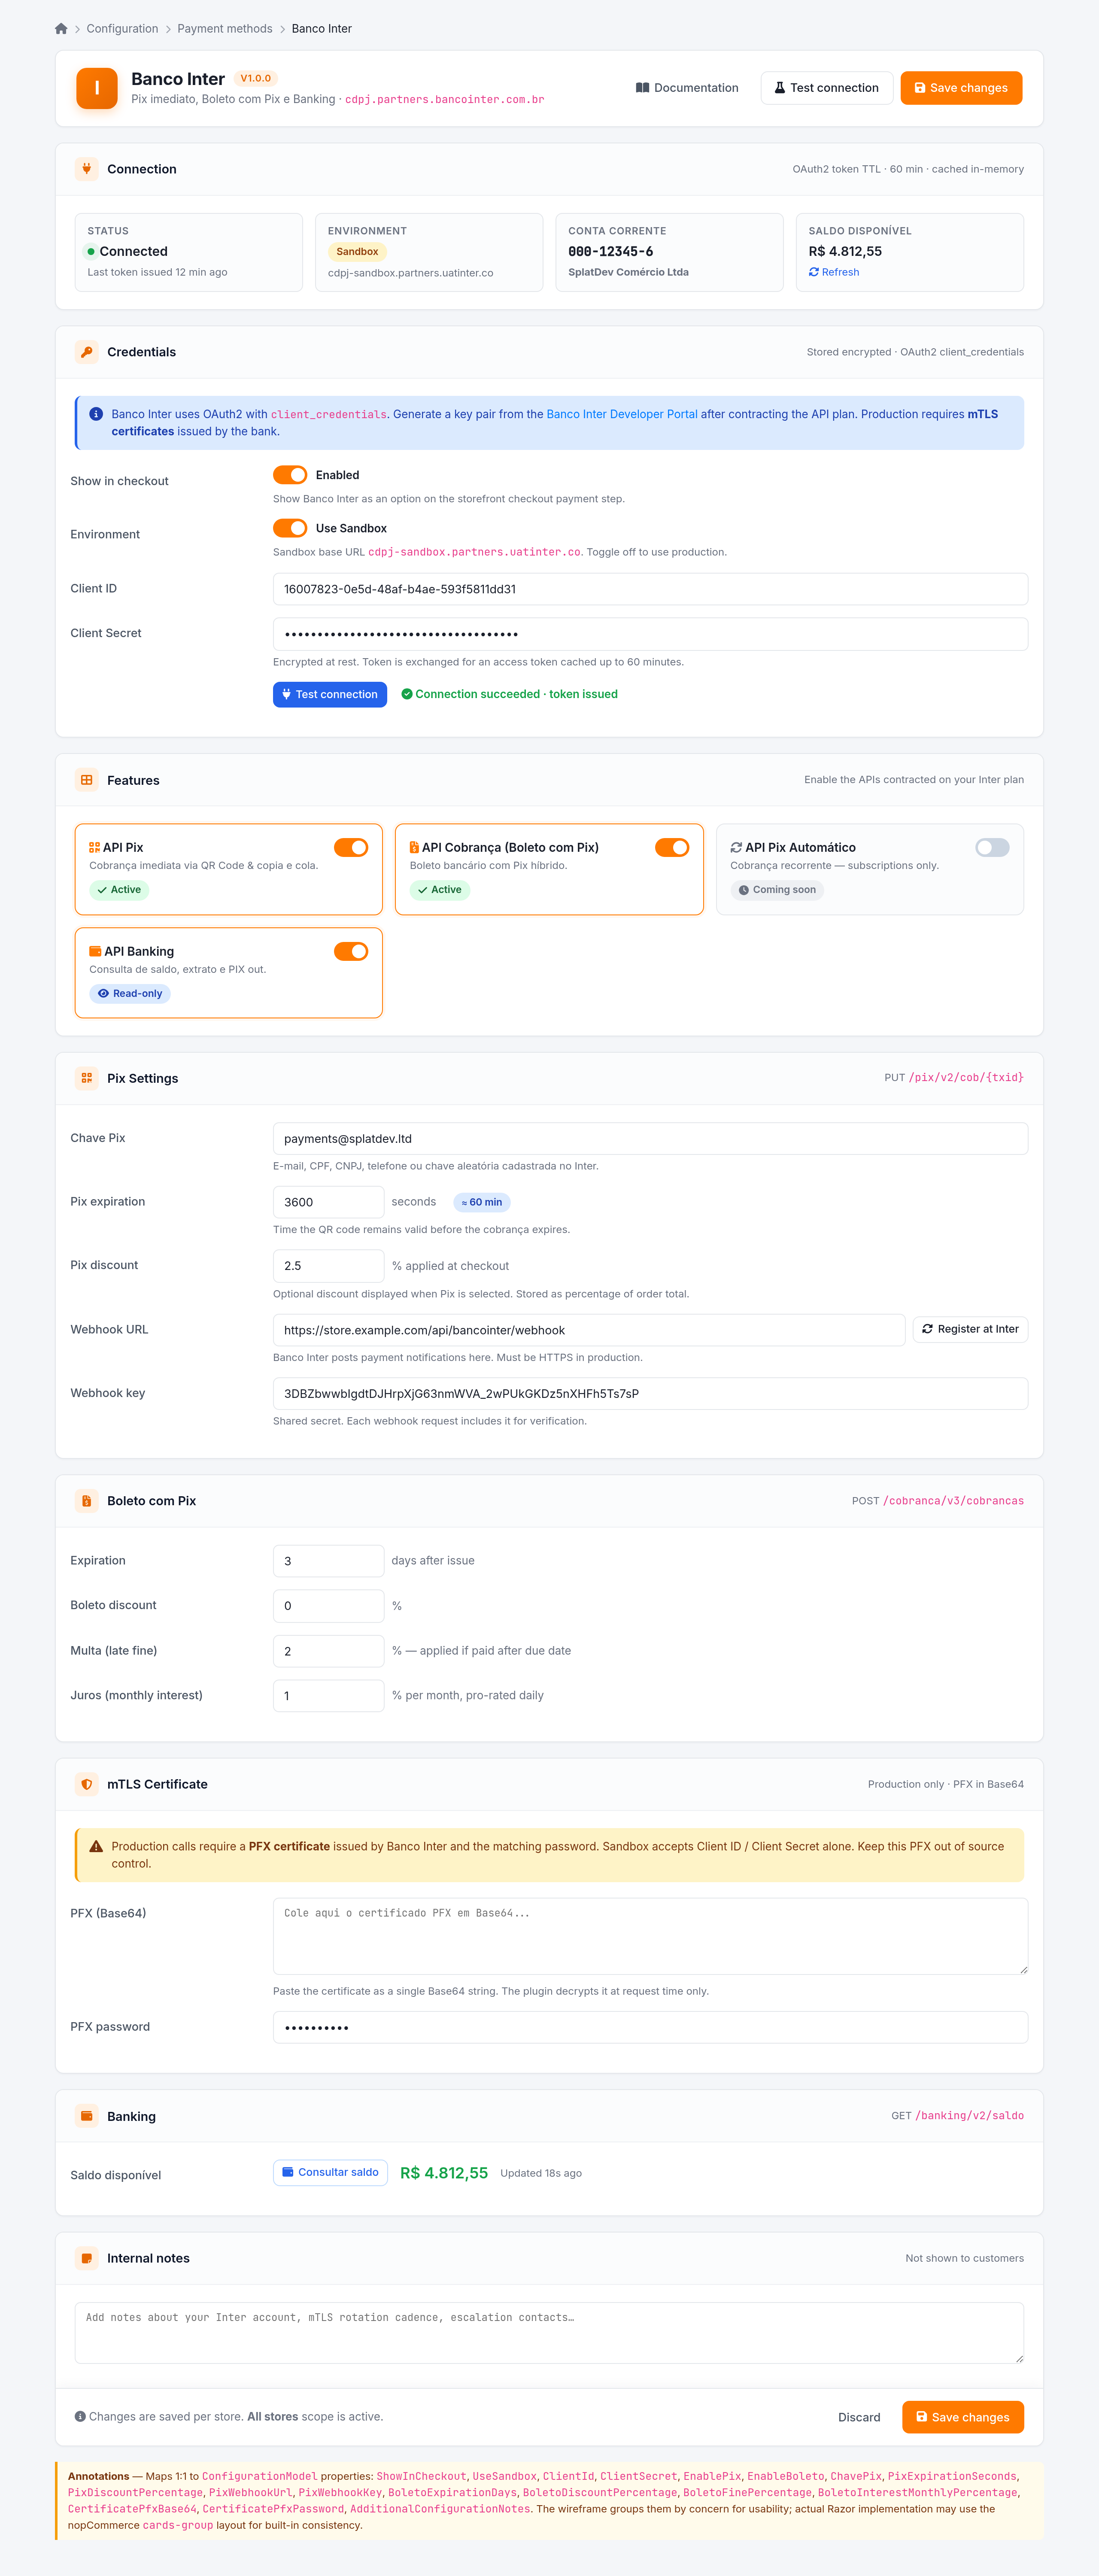
Task: Click the document icon beside Boleto com Pix
Action: [x=87, y=1501]
